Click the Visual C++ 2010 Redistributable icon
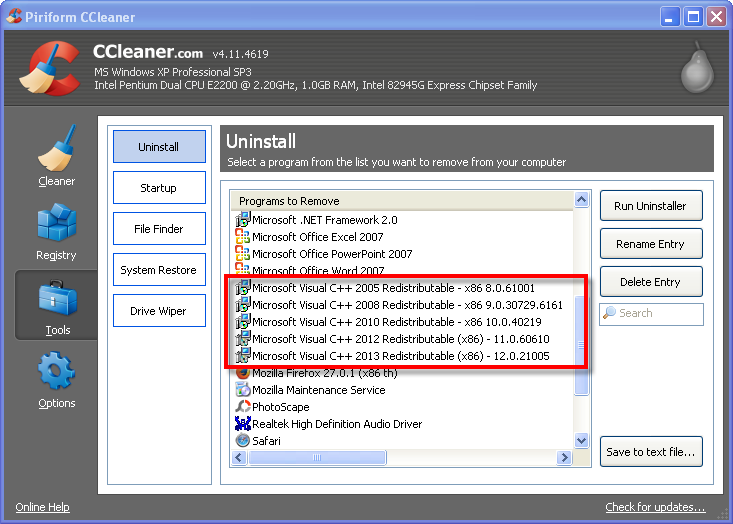 tap(243, 322)
